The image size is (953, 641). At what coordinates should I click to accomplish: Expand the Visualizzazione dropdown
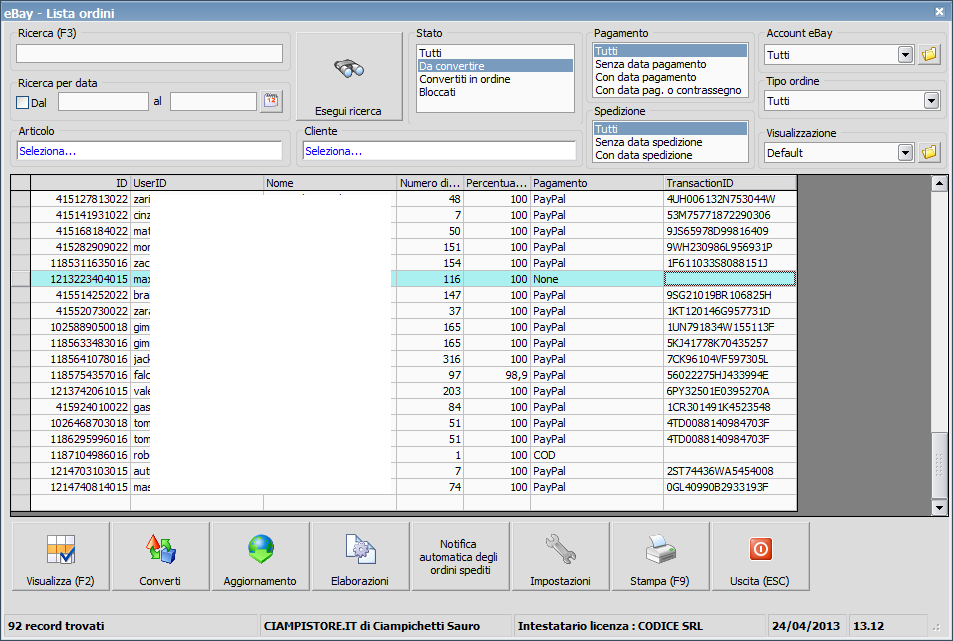click(x=906, y=153)
